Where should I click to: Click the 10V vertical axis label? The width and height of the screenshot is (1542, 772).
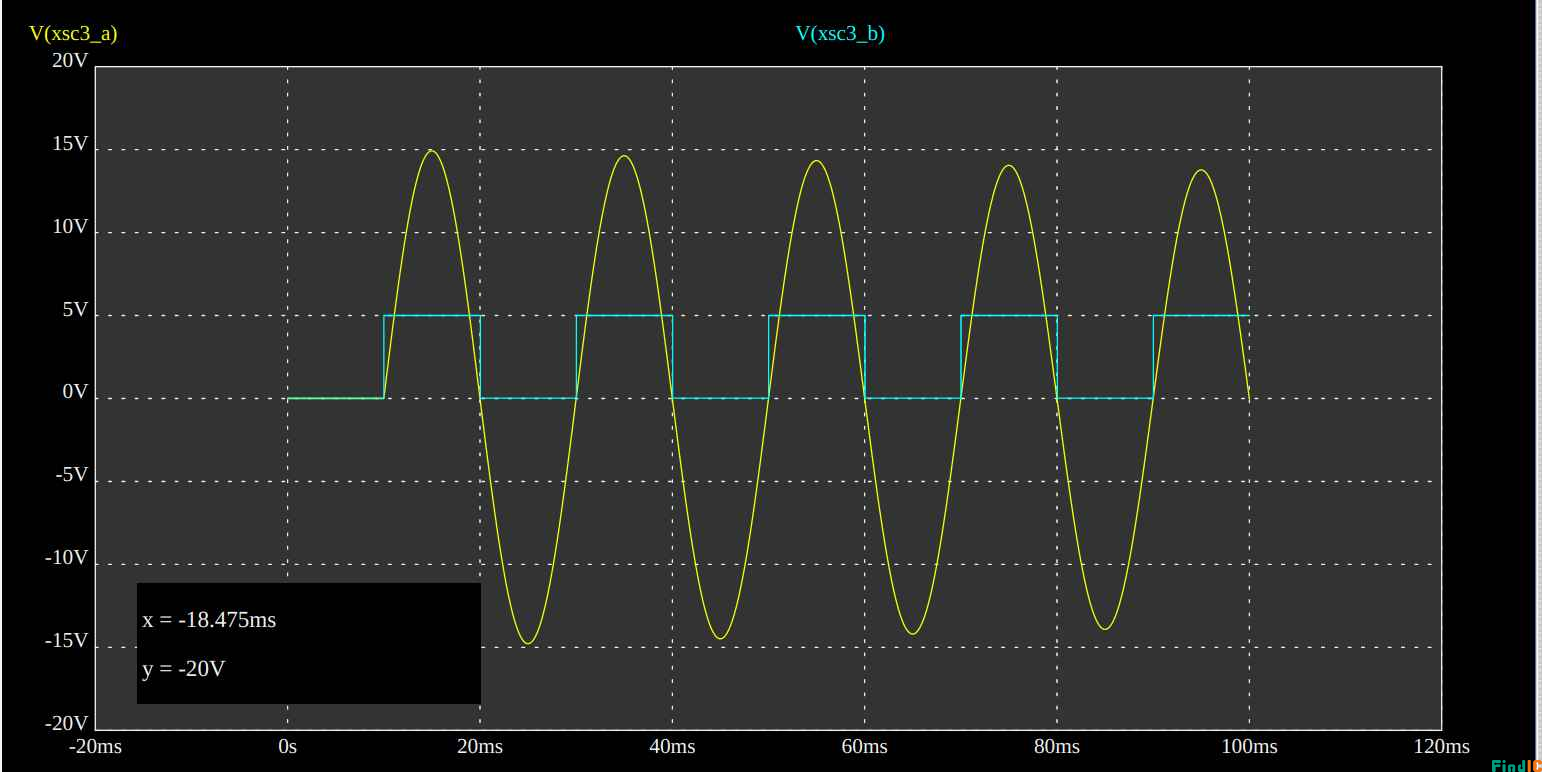tap(70, 228)
